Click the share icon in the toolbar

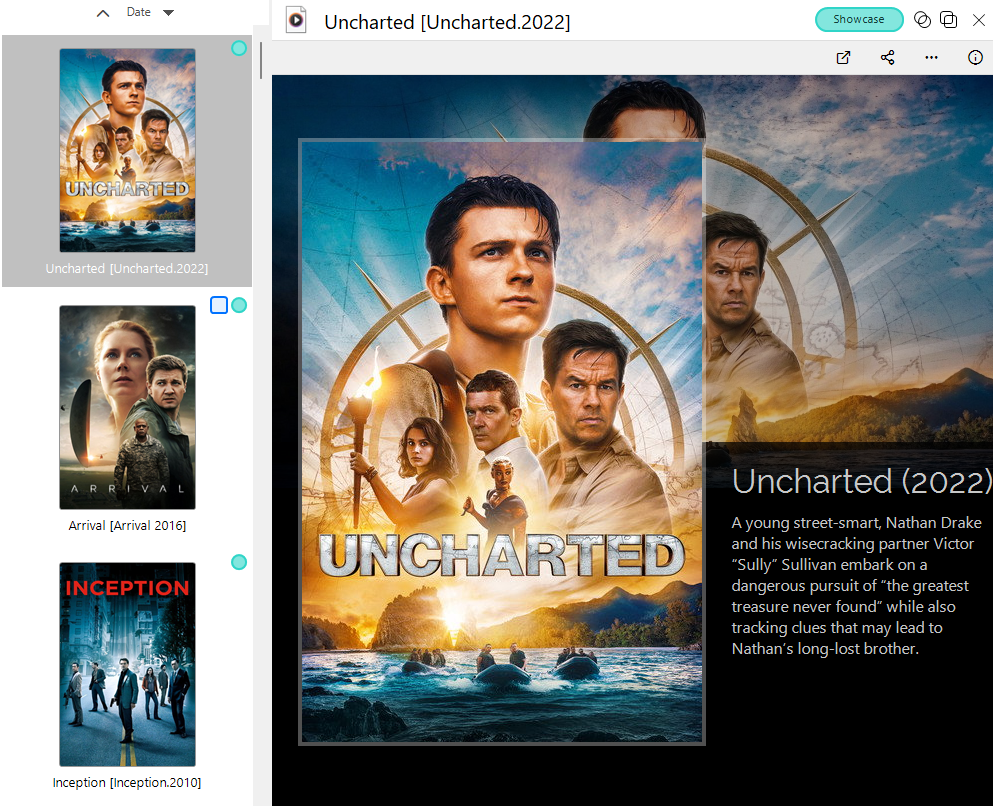point(887,58)
